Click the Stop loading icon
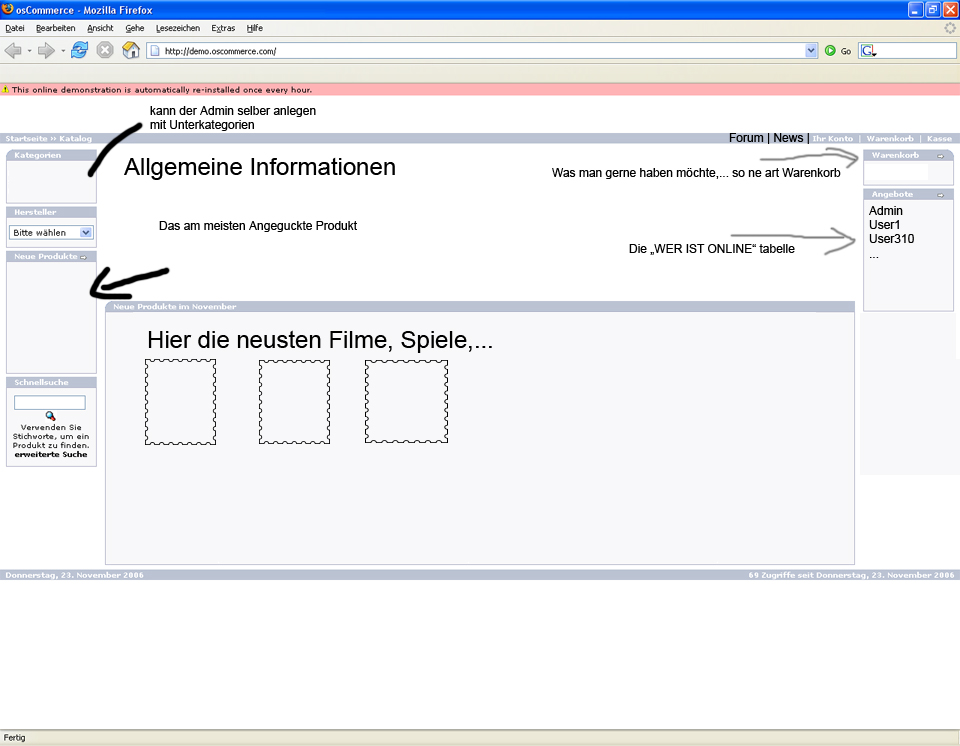960x746 pixels. (x=104, y=50)
